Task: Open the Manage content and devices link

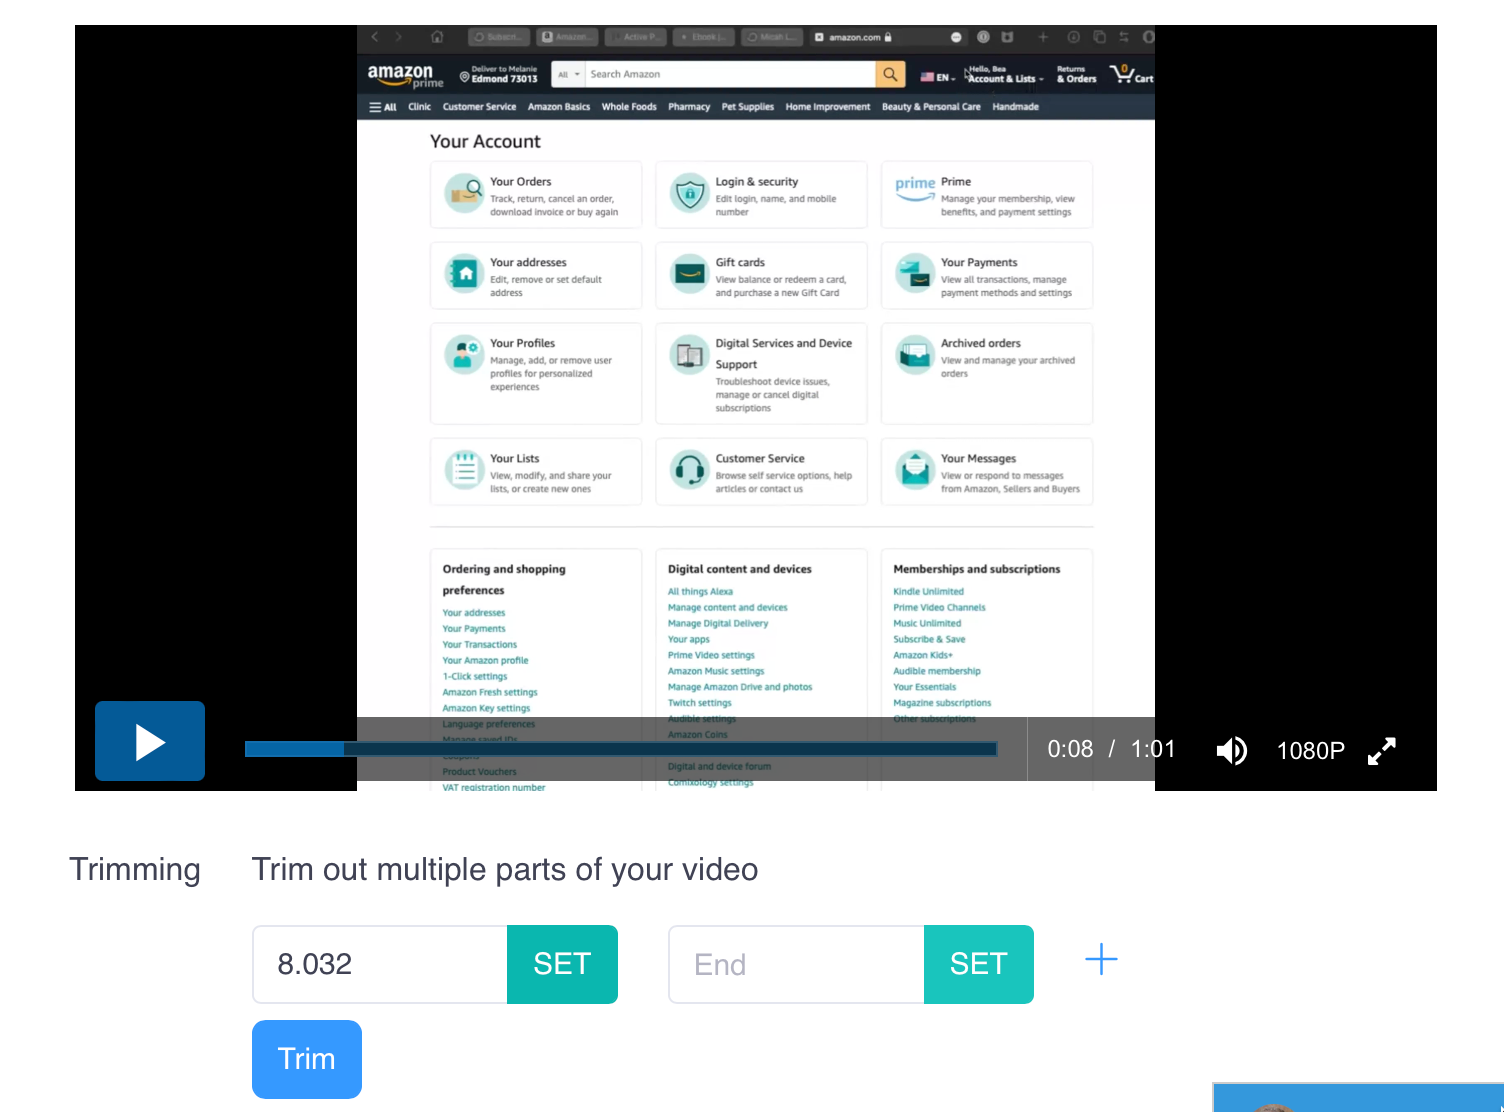Action: (x=727, y=608)
